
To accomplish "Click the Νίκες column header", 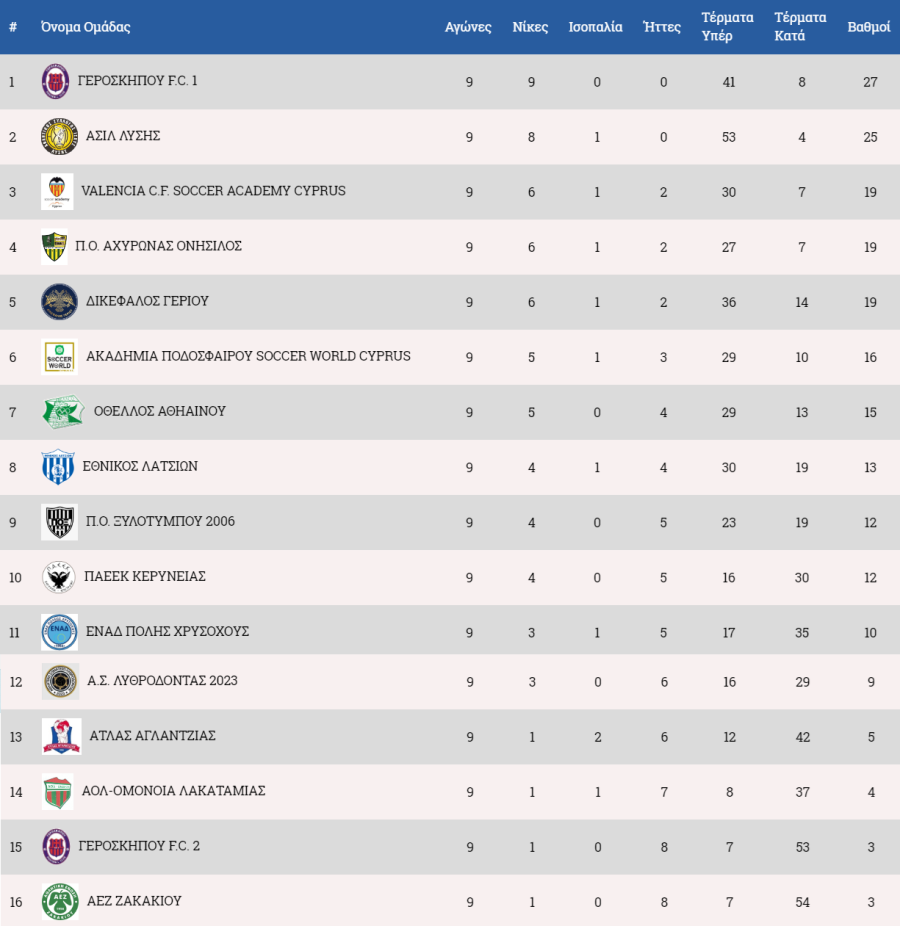I will pos(530,27).
